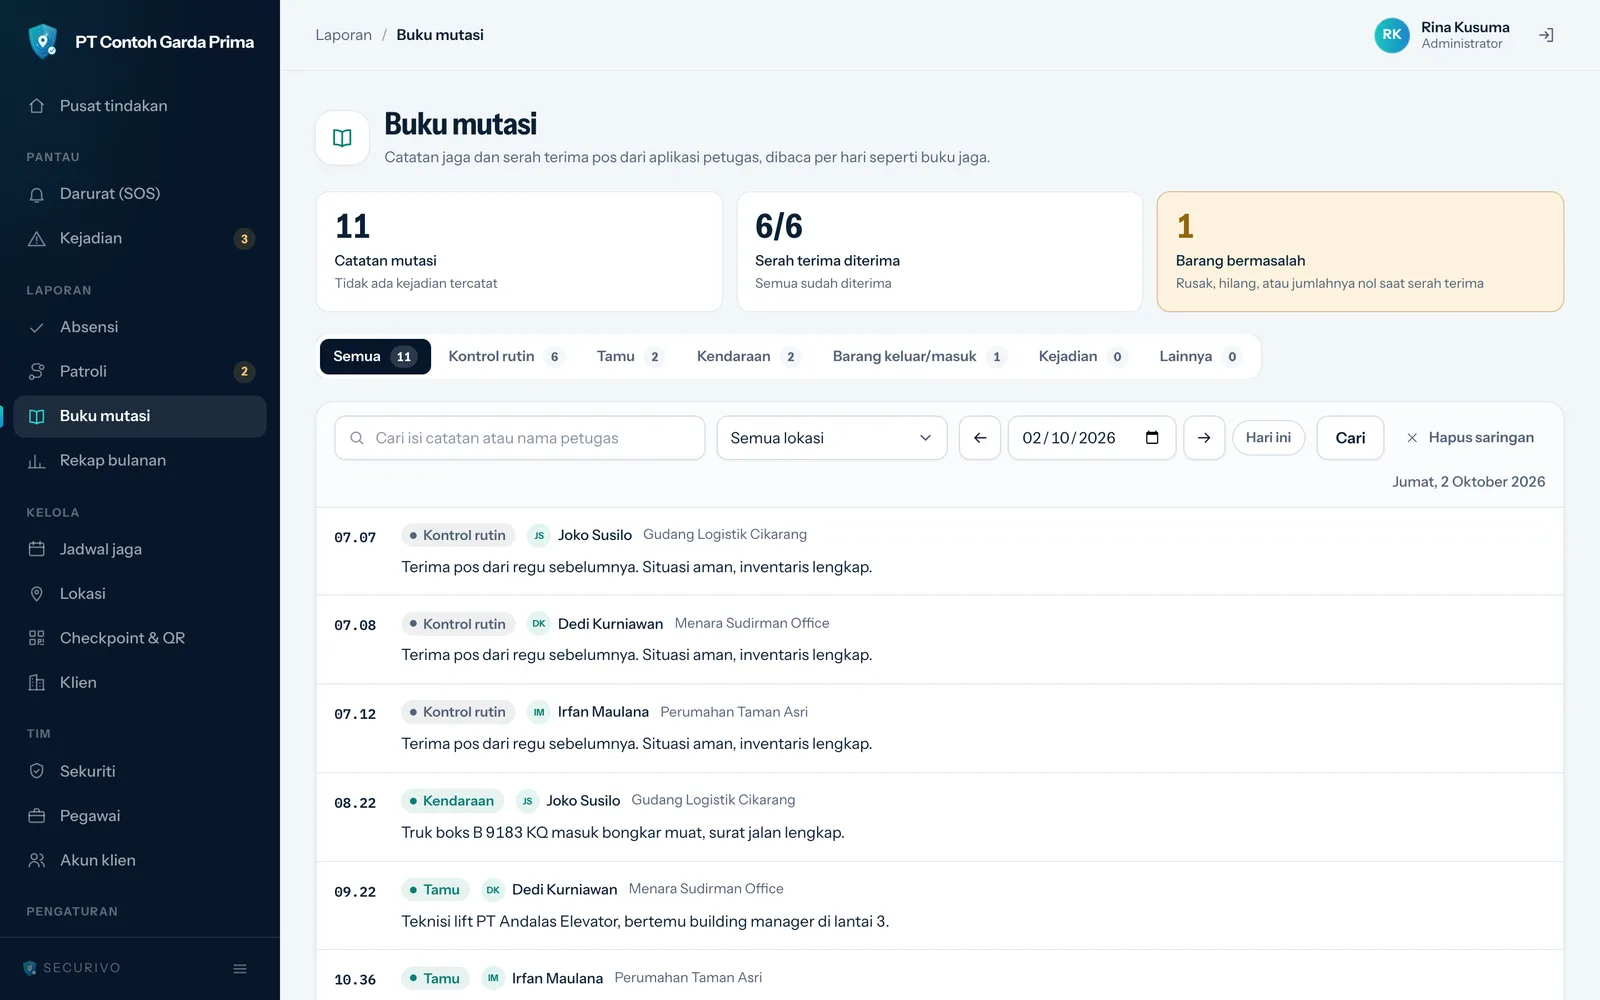Click the sidebar collapse hamburger icon
This screenshot has width=1600, height=1000.
point(240,968)
